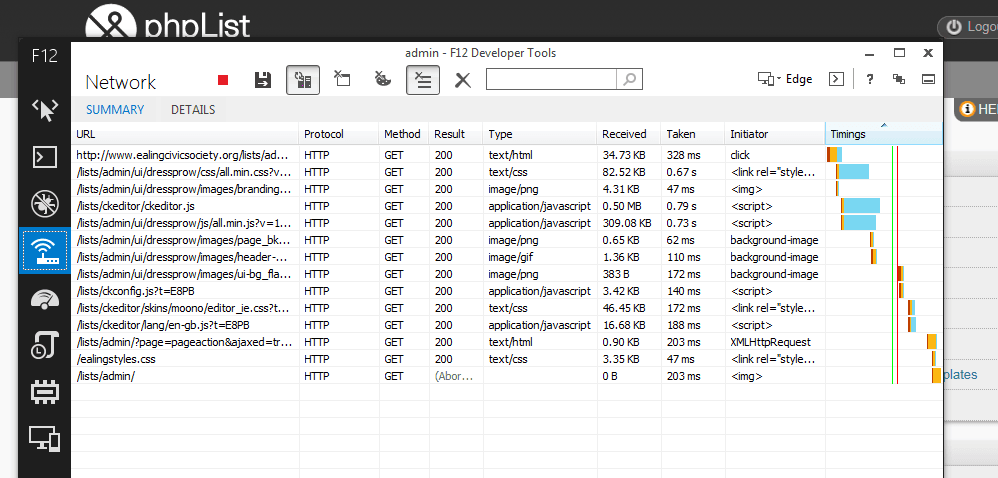This screenshot has height=478, width=998.
Task: Focus the network search field
Action: tap(551, 79)
